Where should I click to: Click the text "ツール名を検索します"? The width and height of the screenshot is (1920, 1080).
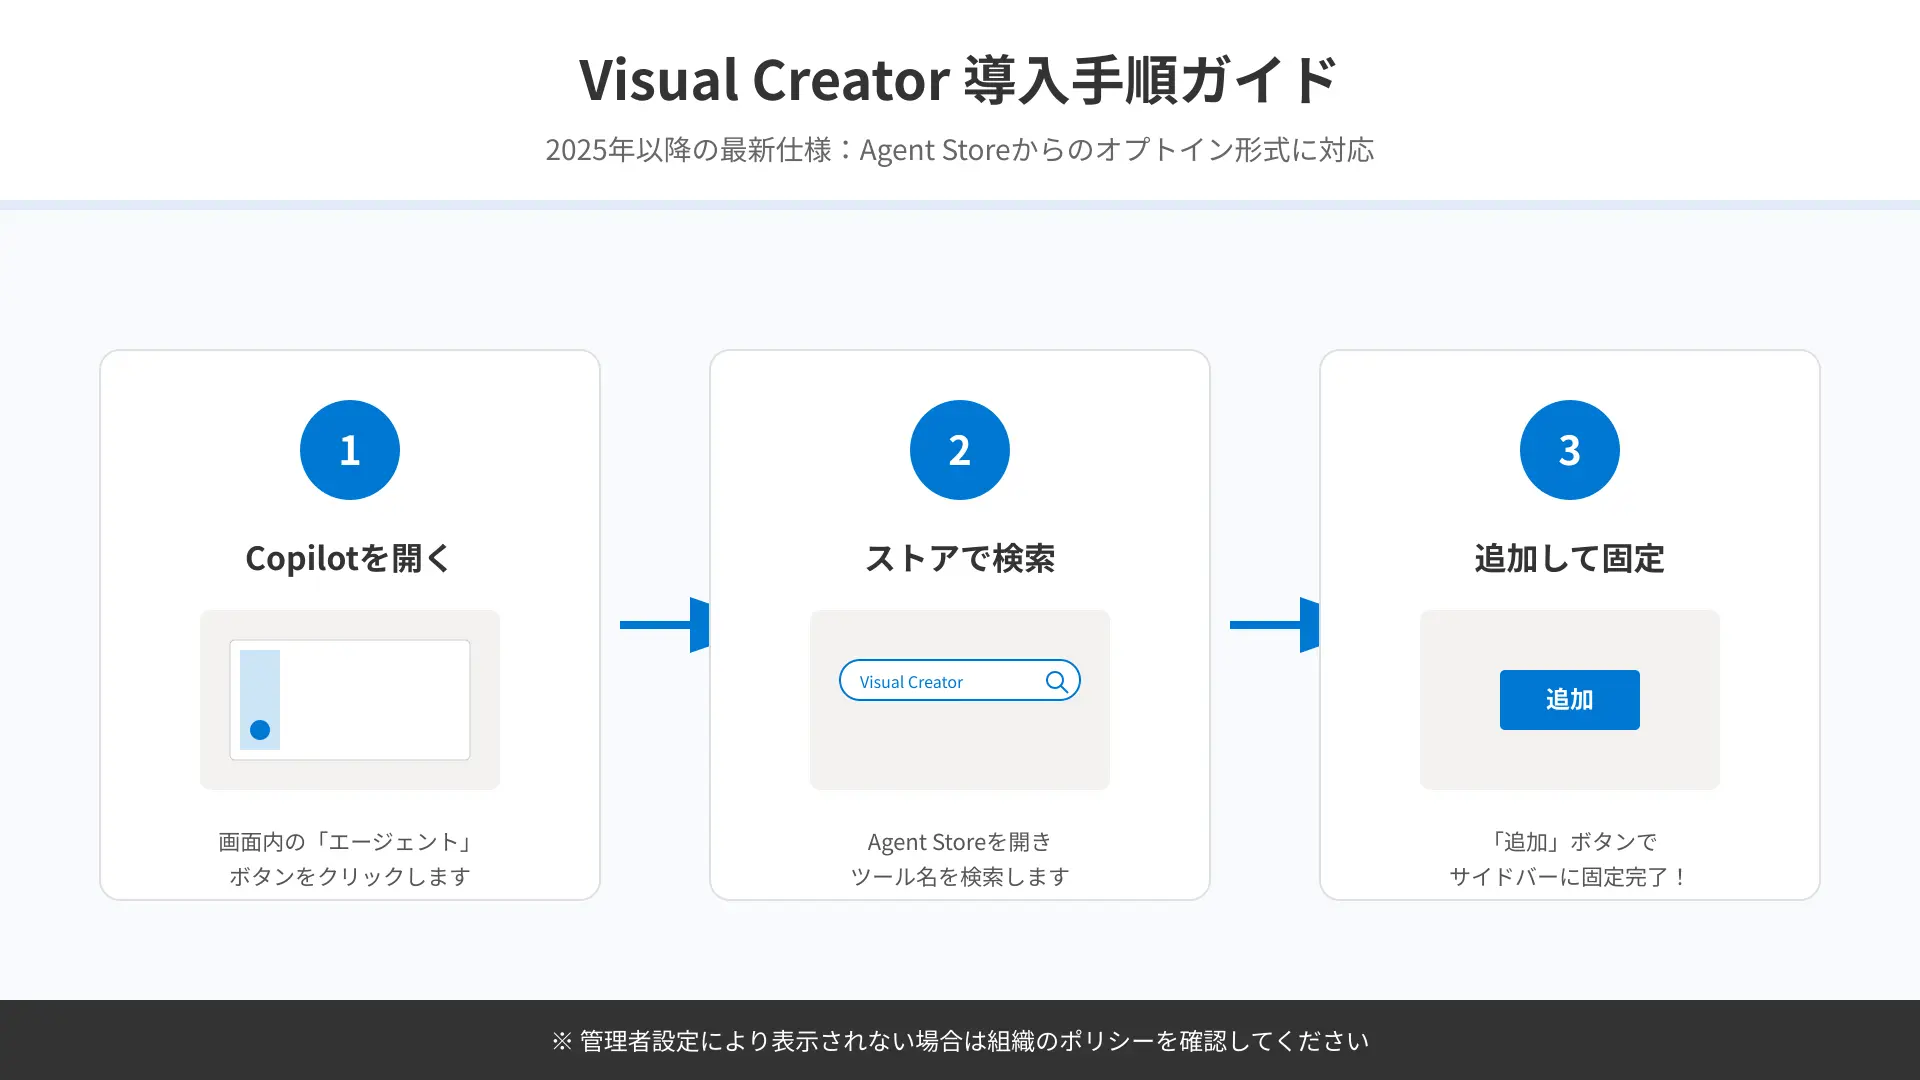coord(960,877)
